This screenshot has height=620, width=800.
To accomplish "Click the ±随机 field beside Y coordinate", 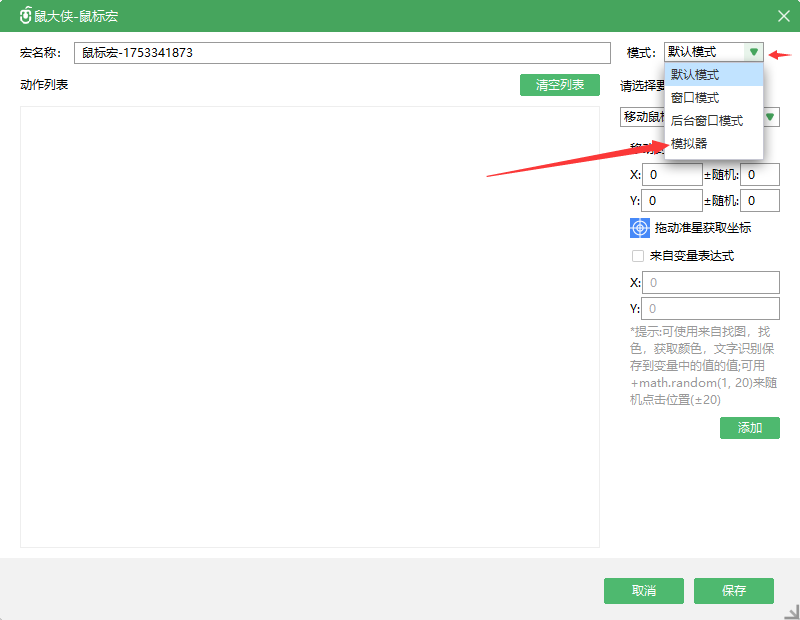I will point(759,201).
